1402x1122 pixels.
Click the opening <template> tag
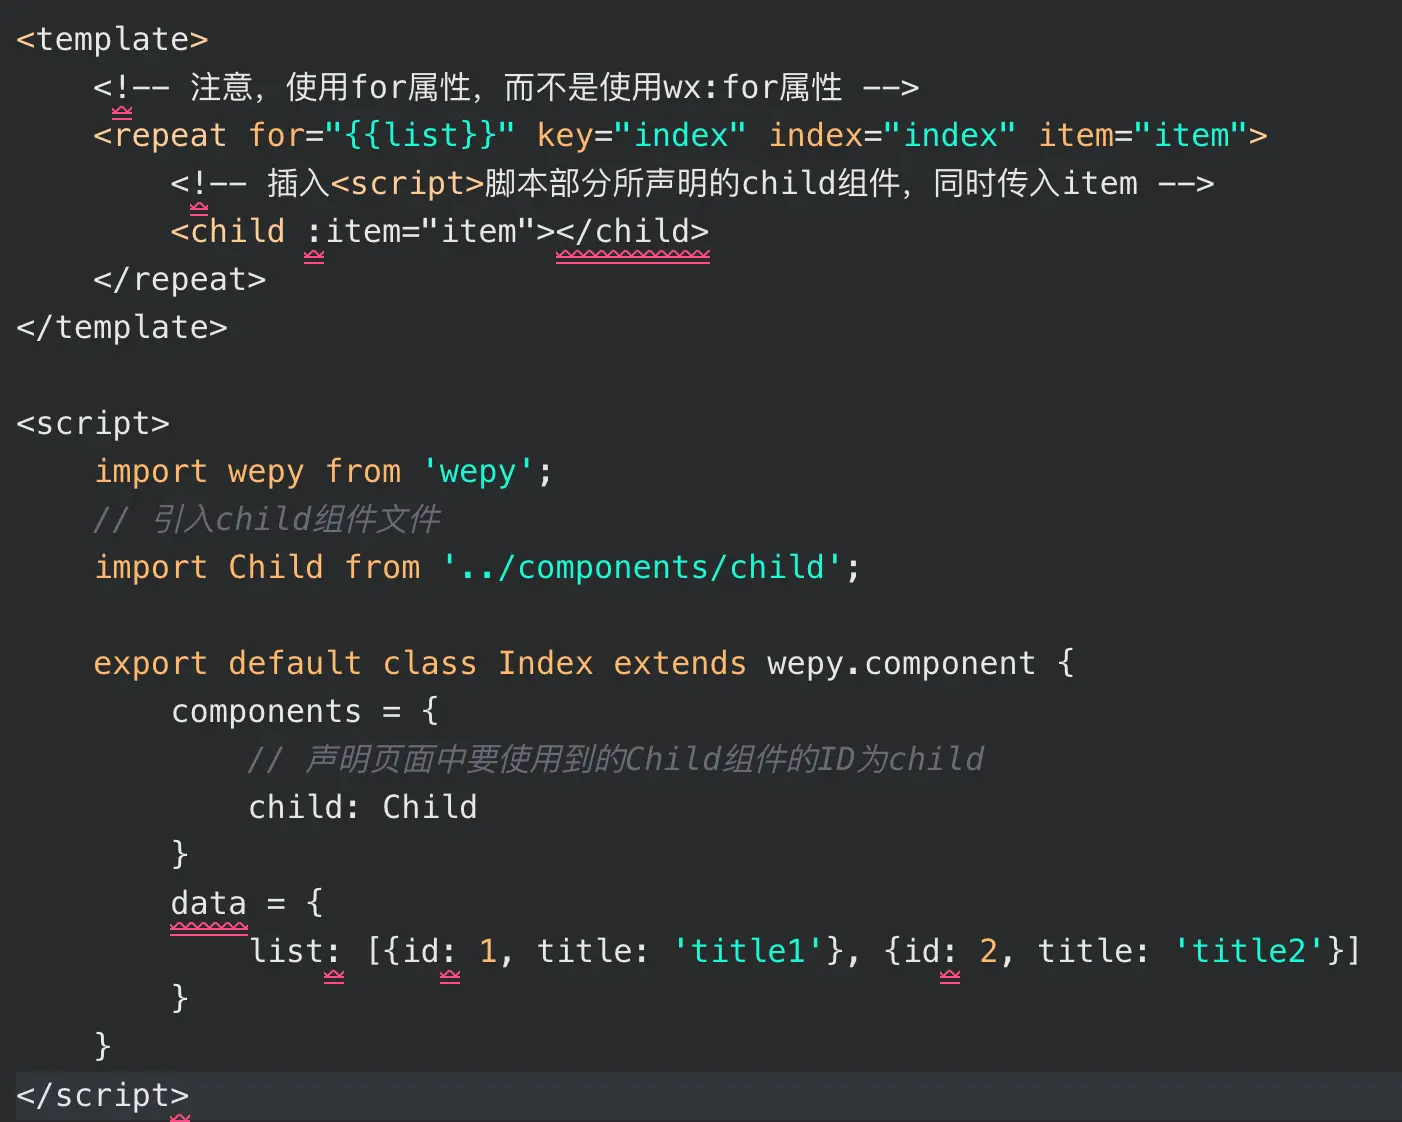[x=112, y=39]
